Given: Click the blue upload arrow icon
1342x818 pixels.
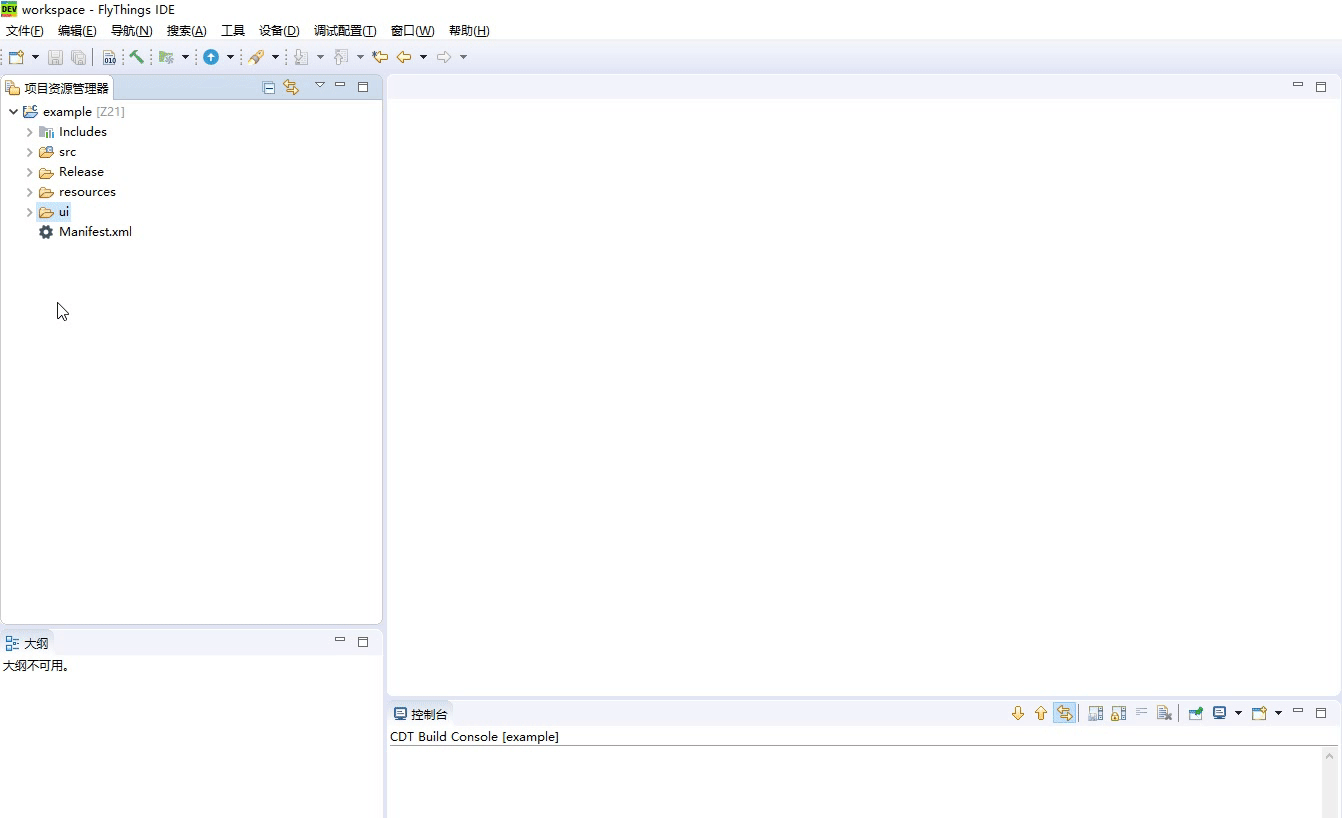Looking at the screenshot, I should pyautogui.click(x=211, y=57).
